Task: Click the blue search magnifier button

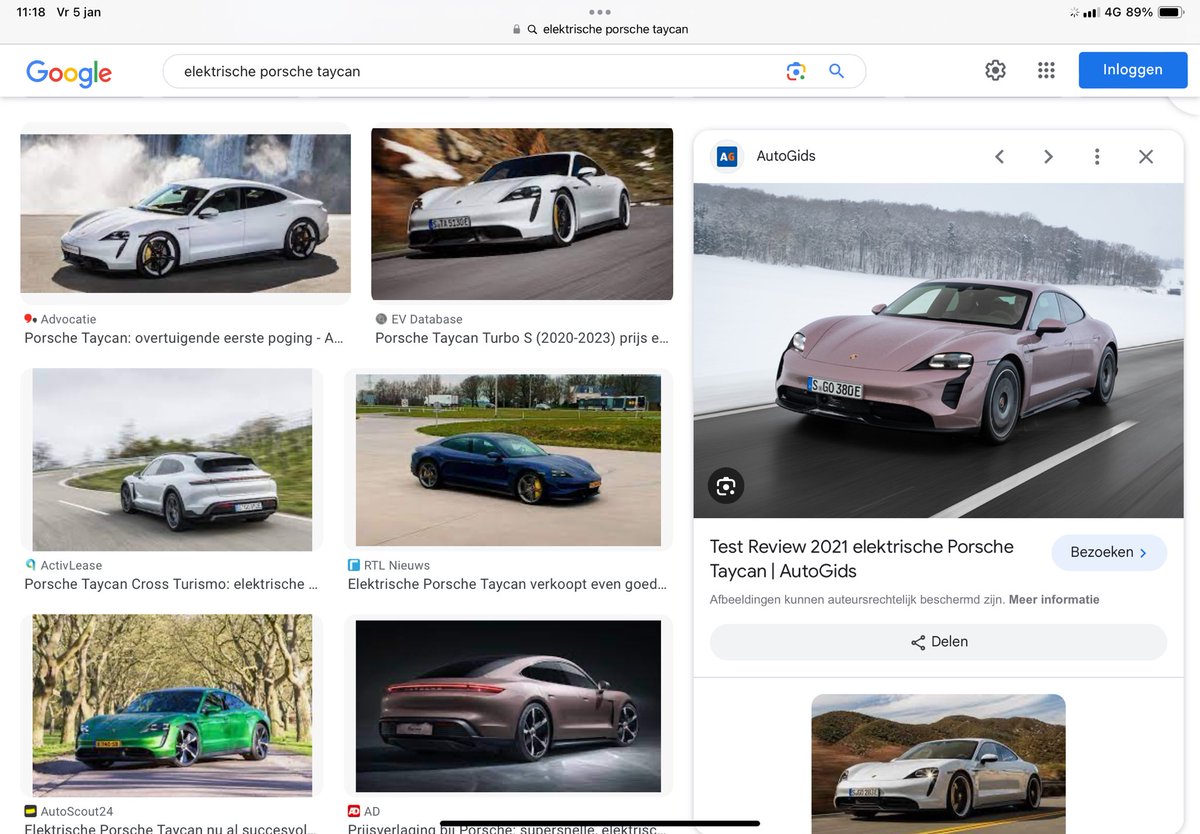Action: (x=836, y=71)
